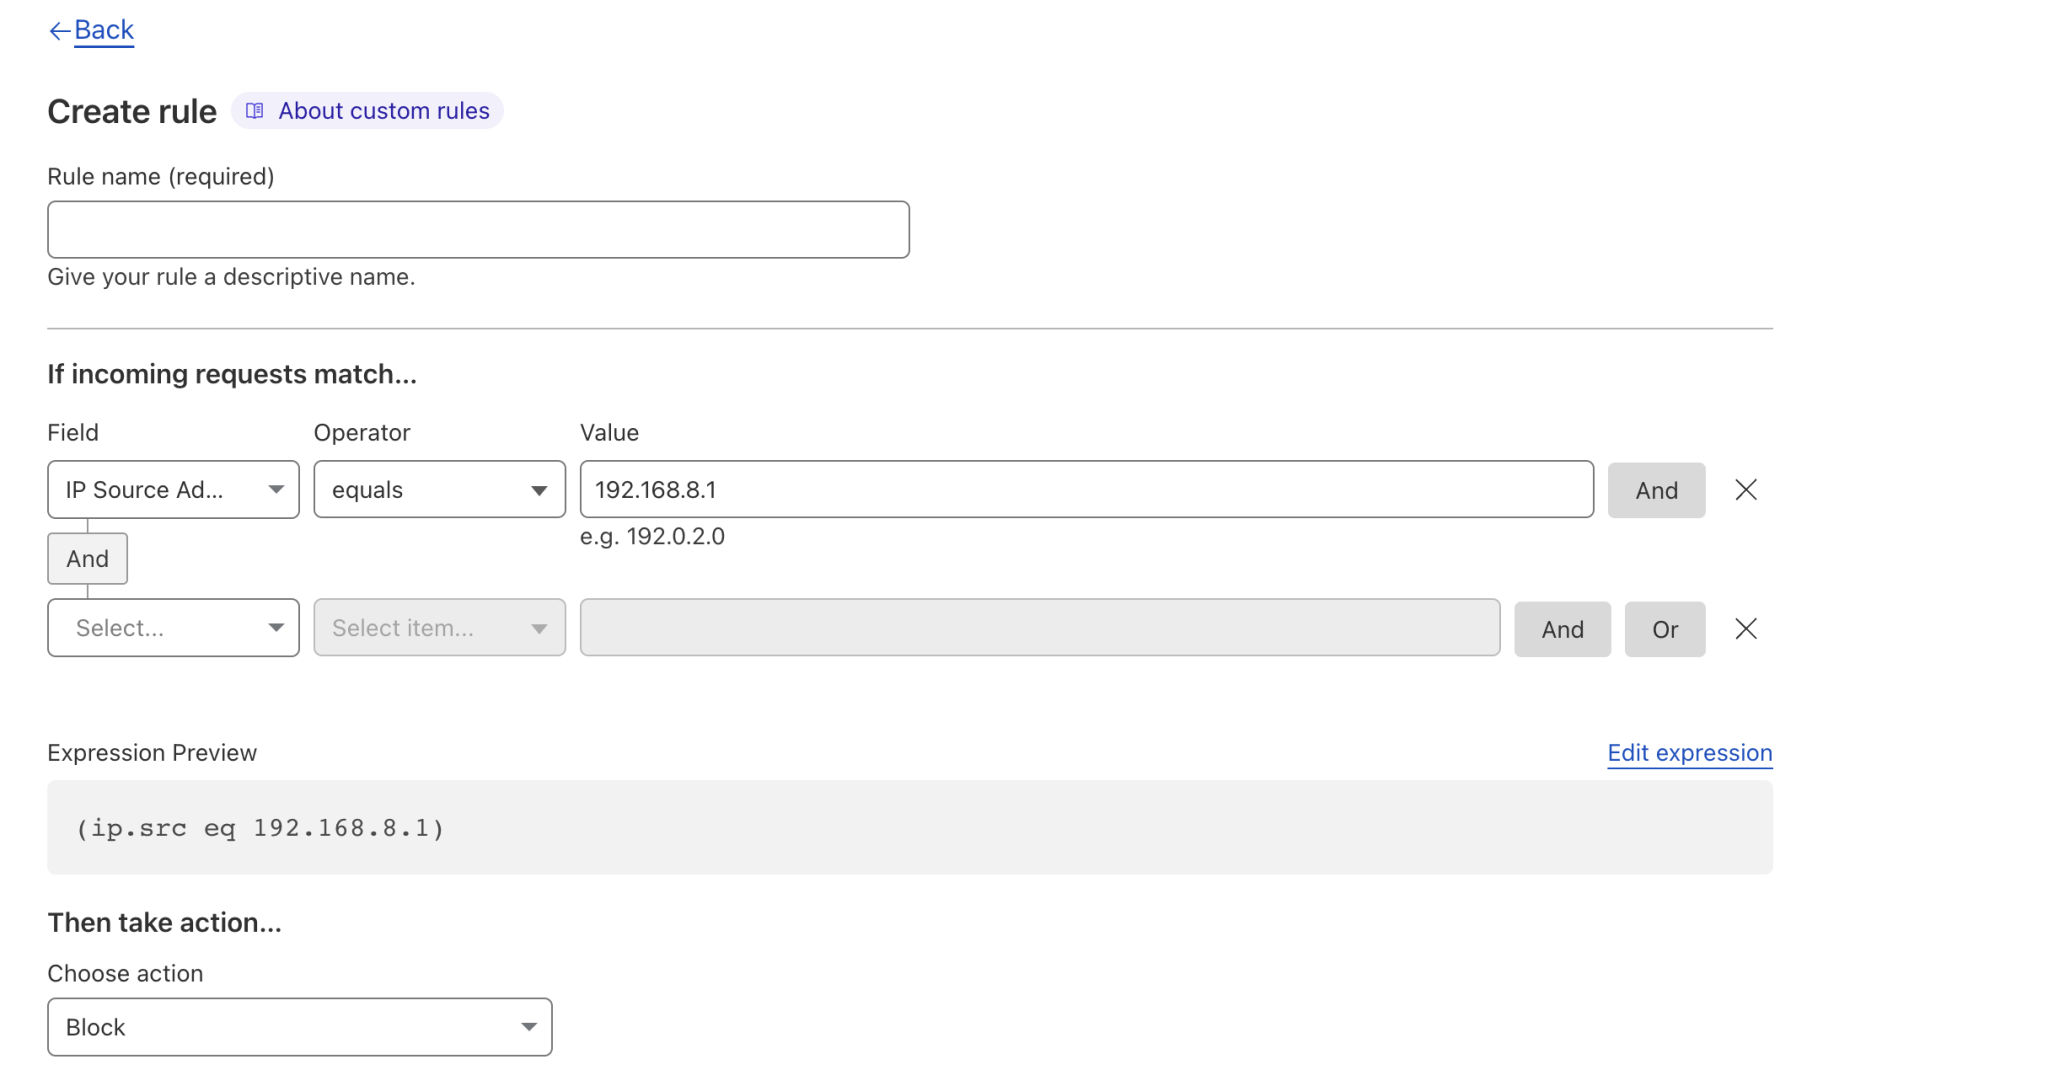Click the back arrow icon
2048x1070 pixels.
pyautogui.click(x=58, y=30)
